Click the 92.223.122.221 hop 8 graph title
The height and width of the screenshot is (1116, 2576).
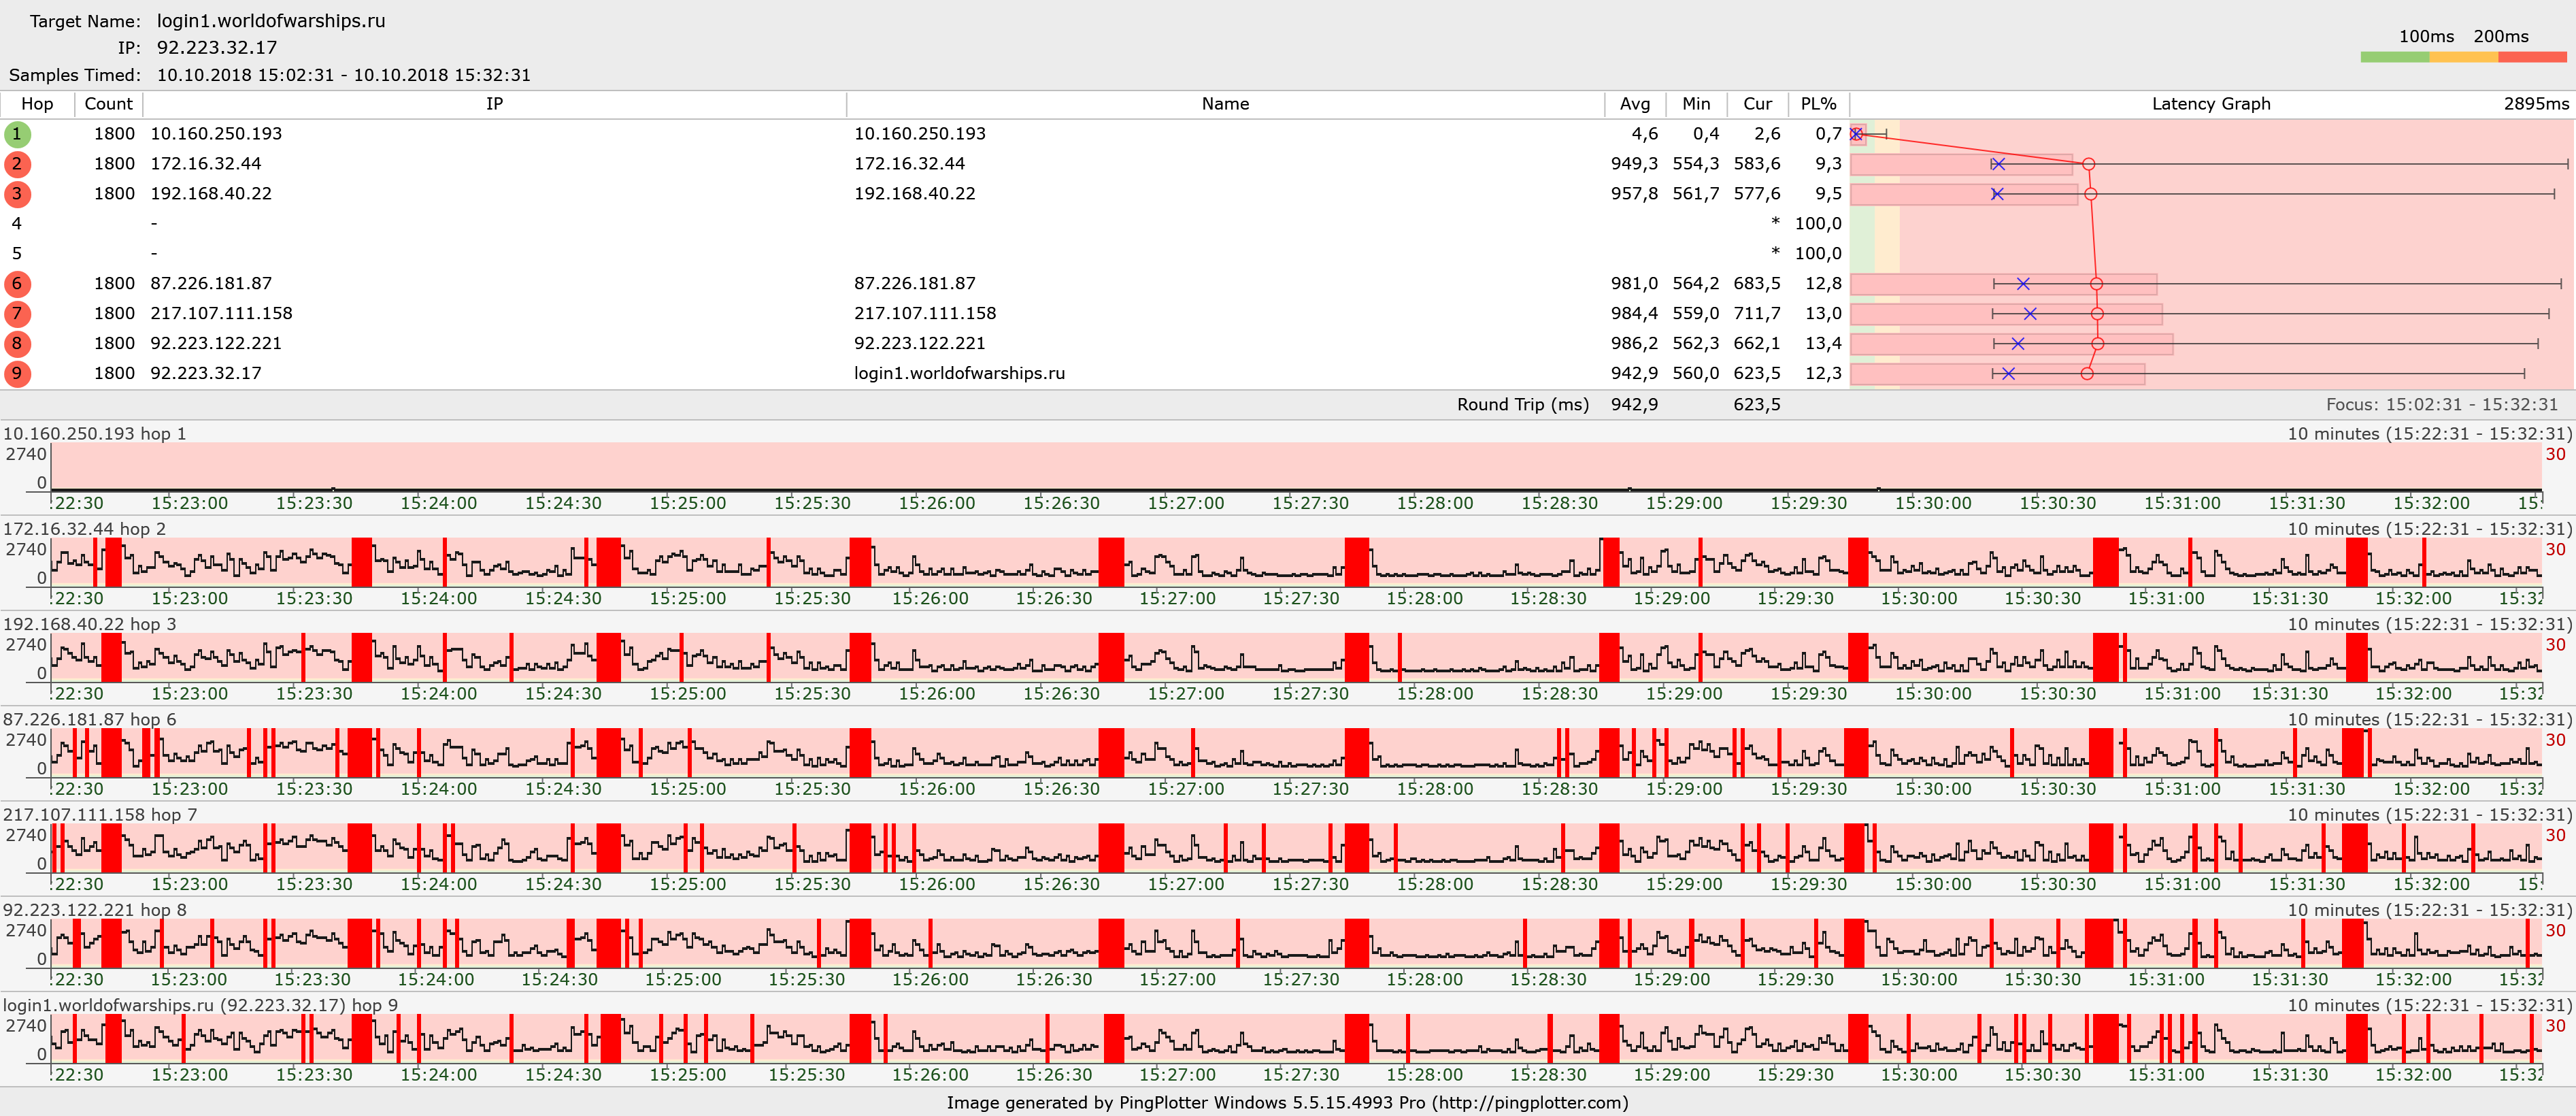coord(95,910)
